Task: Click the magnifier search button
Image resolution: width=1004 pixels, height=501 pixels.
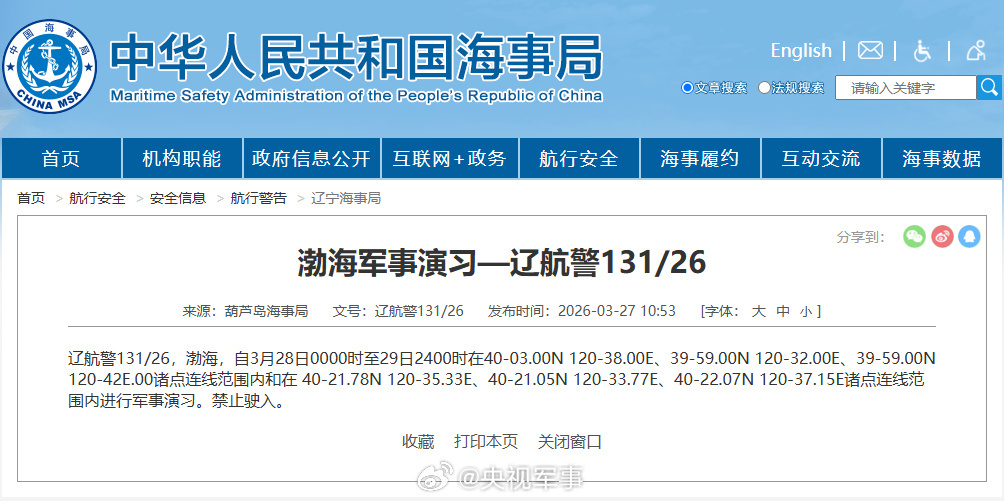Action: [989, 88]
